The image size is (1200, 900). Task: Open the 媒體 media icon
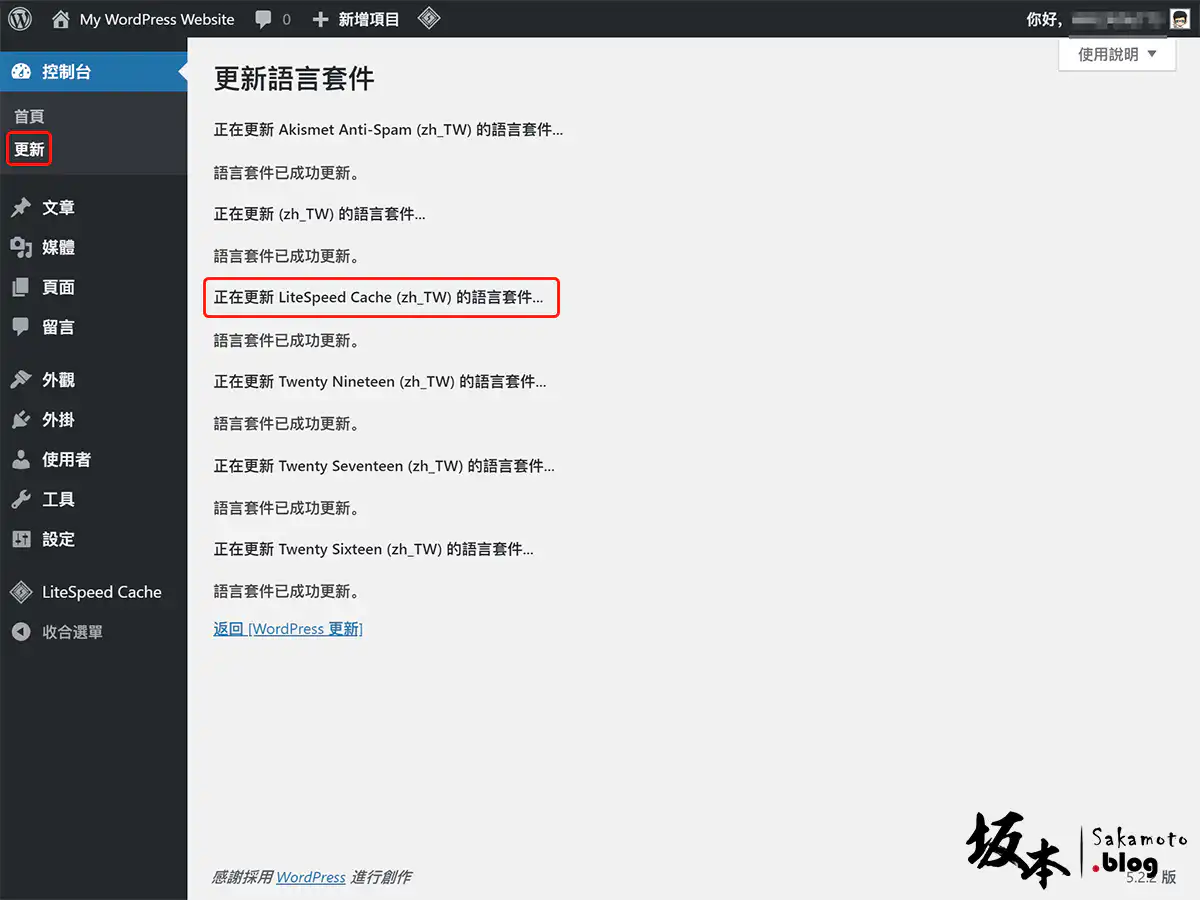pos(21,248)
